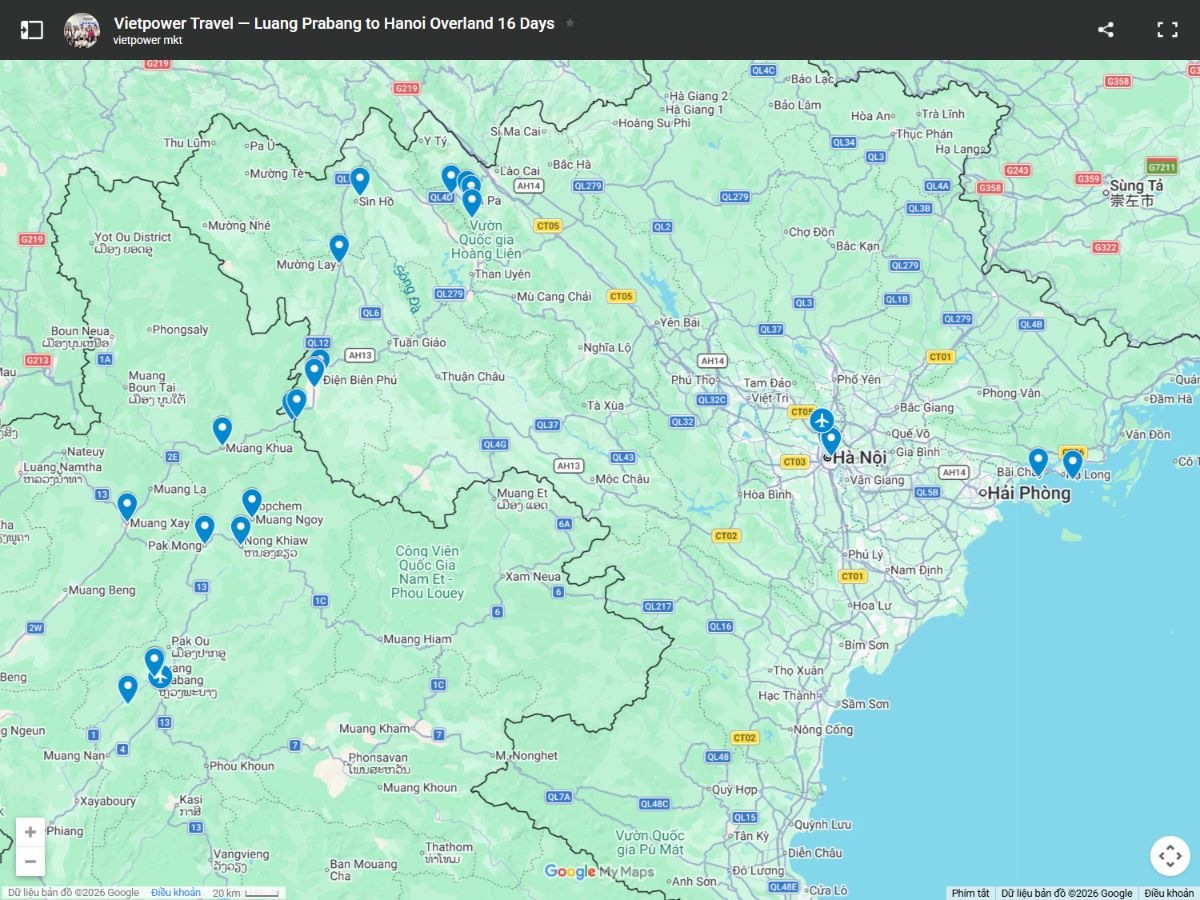The height and width of the screenshot is (900, 1200).
Task: Select the pin marker at Mường Lay
Action: [x=339, y=247]
